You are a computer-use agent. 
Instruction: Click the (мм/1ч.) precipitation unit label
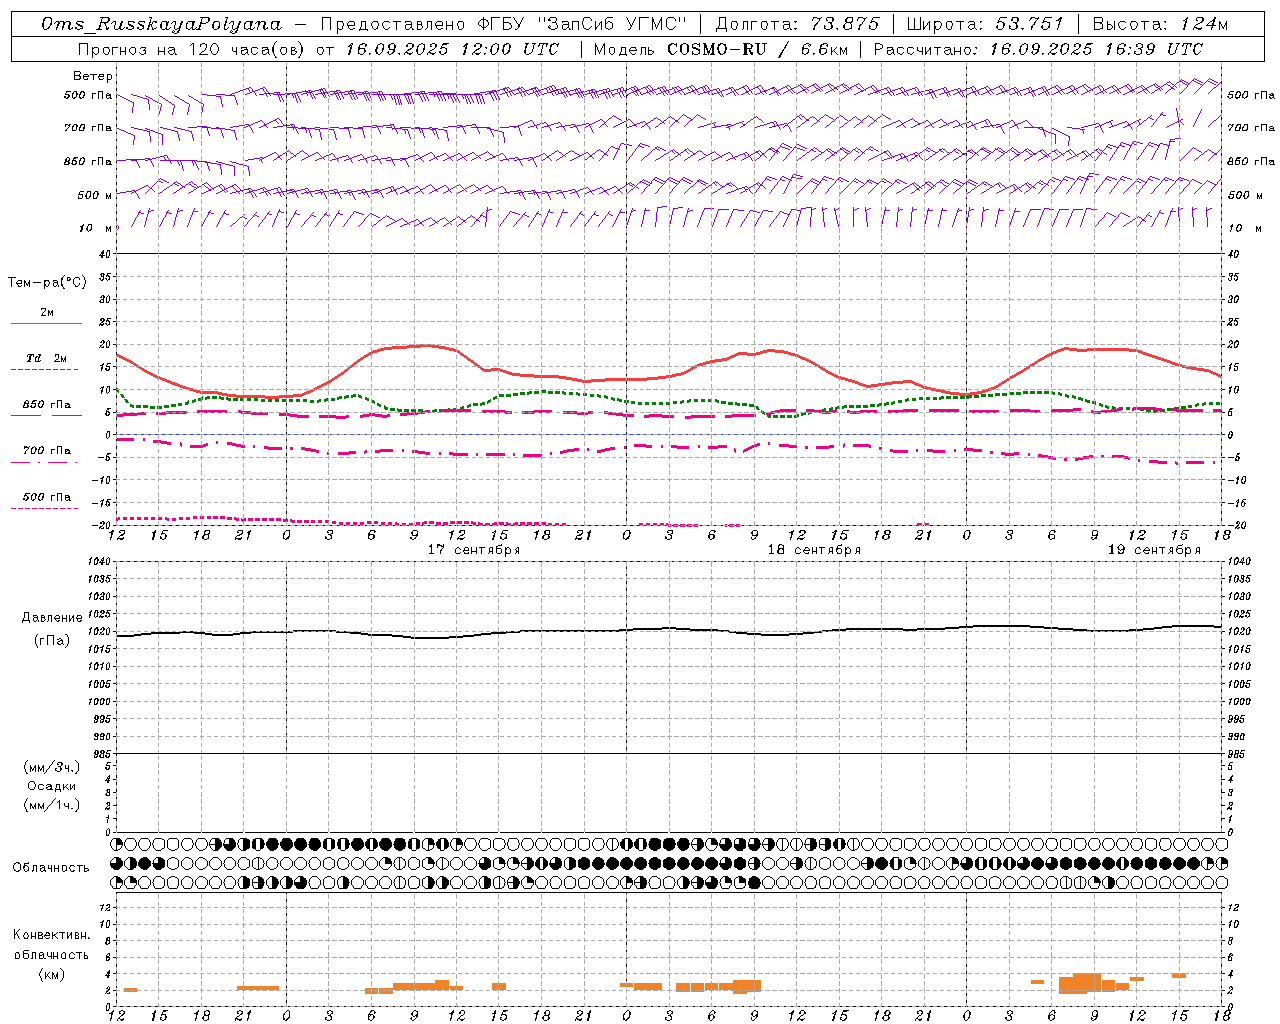[x=52, y=805]
